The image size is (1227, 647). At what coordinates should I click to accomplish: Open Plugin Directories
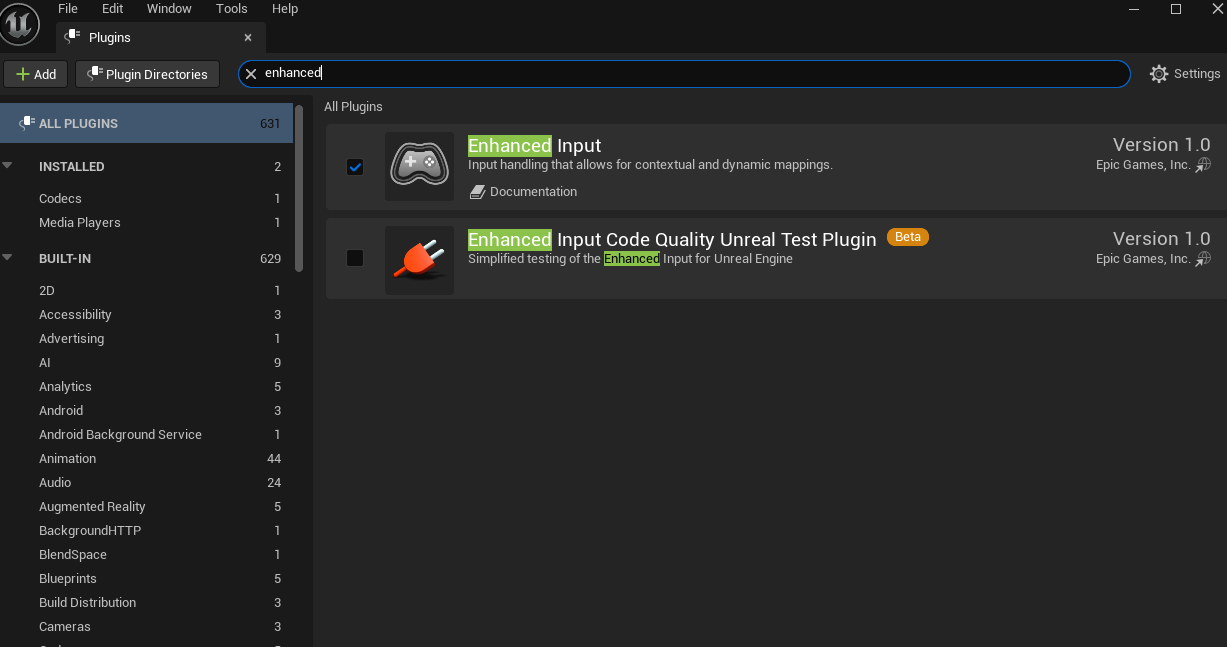tap(148, 74)
